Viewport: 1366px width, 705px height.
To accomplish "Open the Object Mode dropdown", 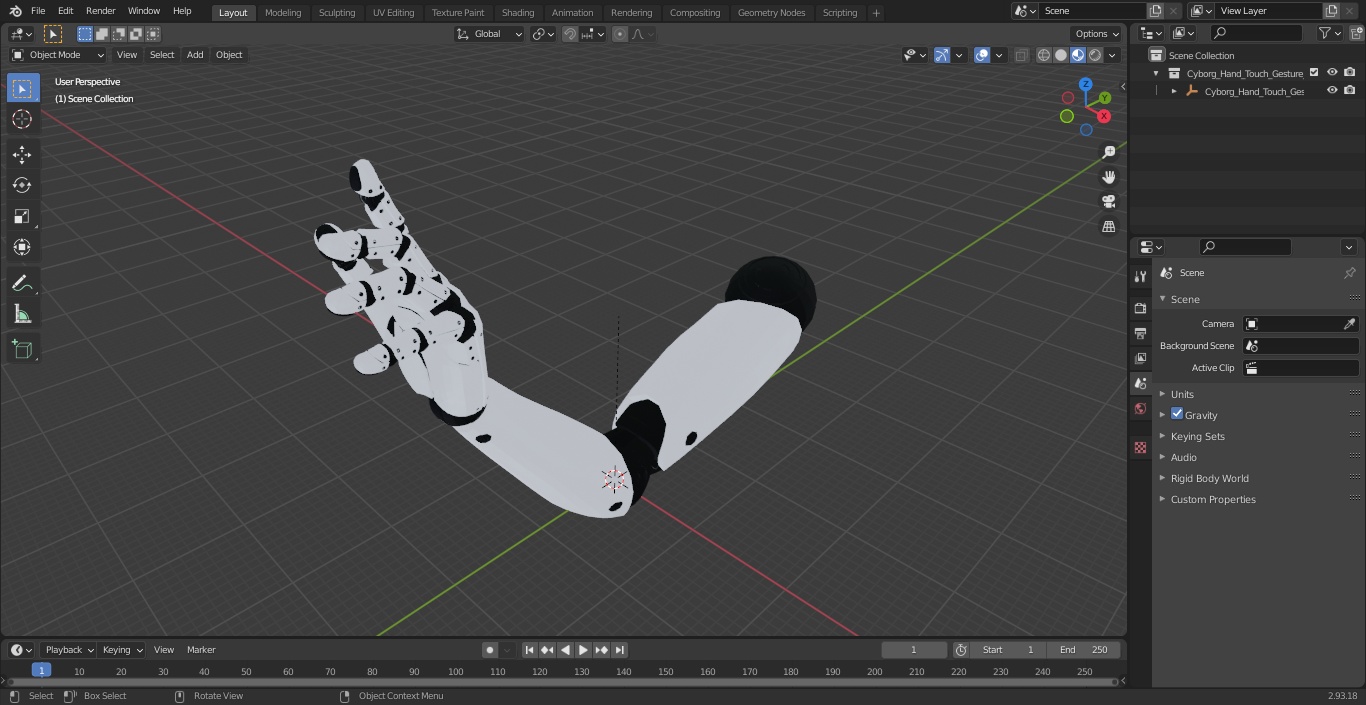I will point(58,55).
